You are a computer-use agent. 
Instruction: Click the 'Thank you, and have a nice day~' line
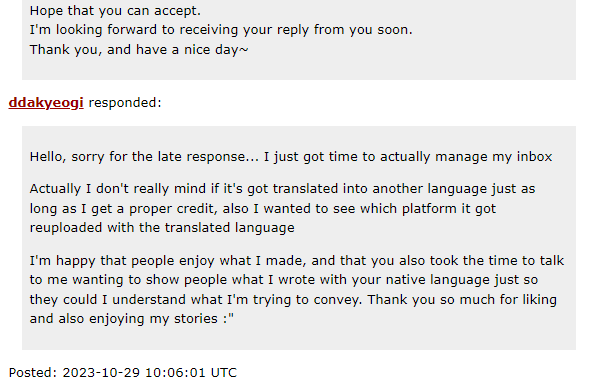(139, 50)
